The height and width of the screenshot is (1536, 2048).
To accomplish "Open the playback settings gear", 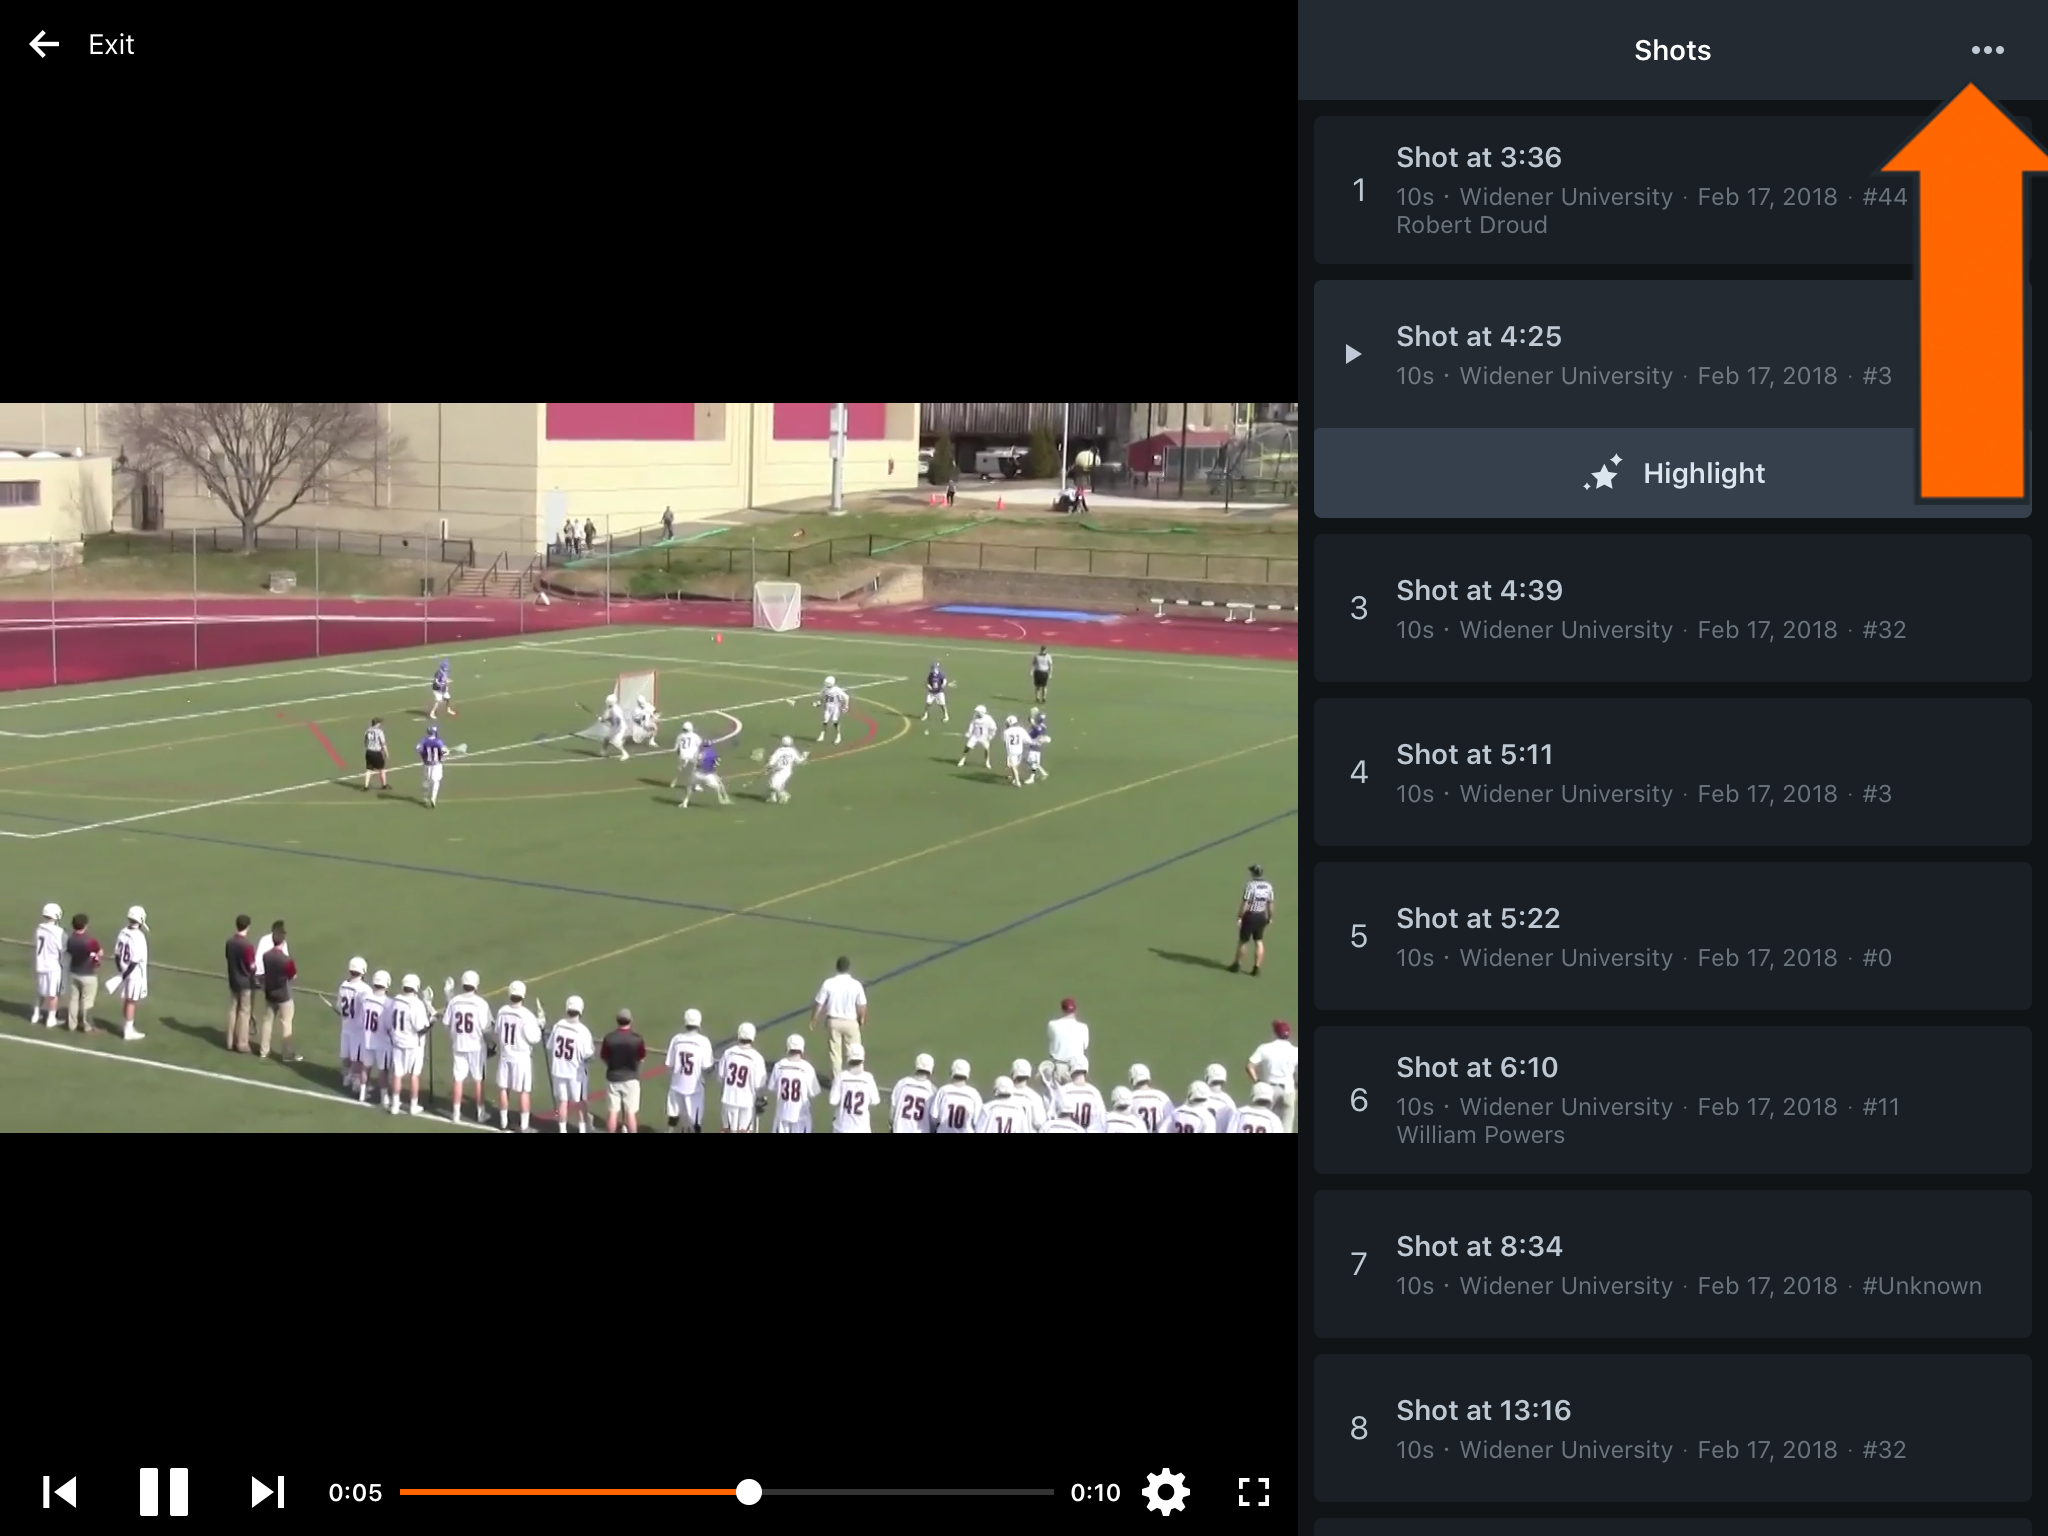I will coord(1166,1492).
